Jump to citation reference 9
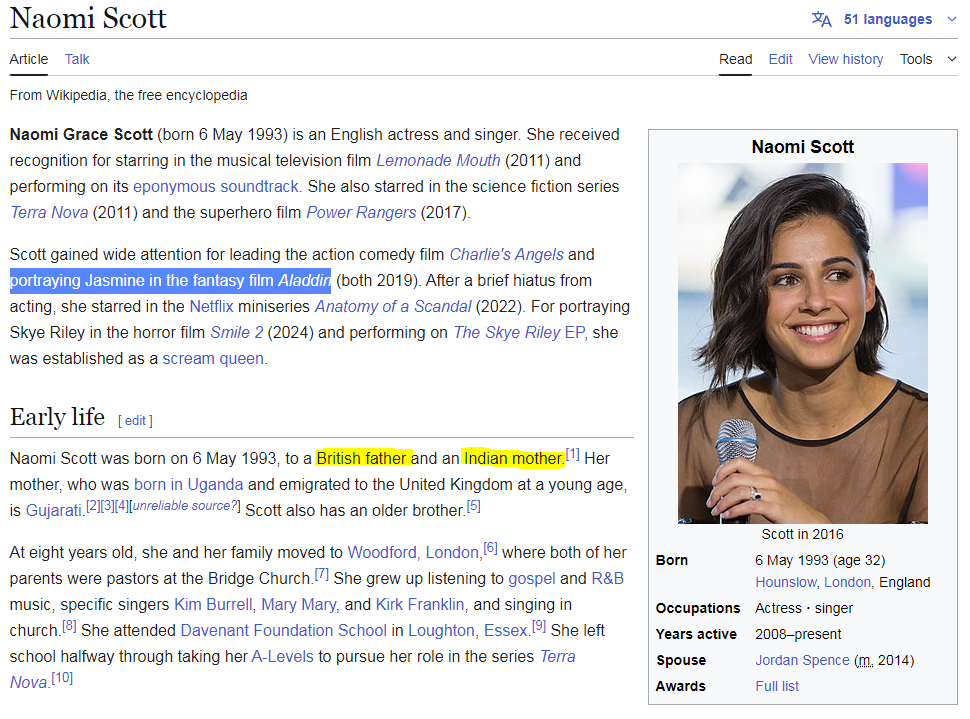Viewport: 970px width, 719px height. [x=539, y=626]
